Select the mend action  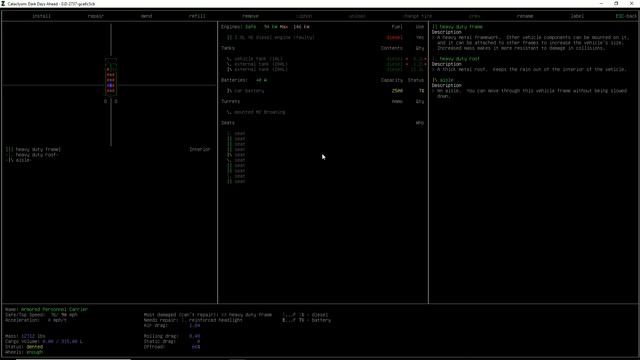[x=147, y=16]
